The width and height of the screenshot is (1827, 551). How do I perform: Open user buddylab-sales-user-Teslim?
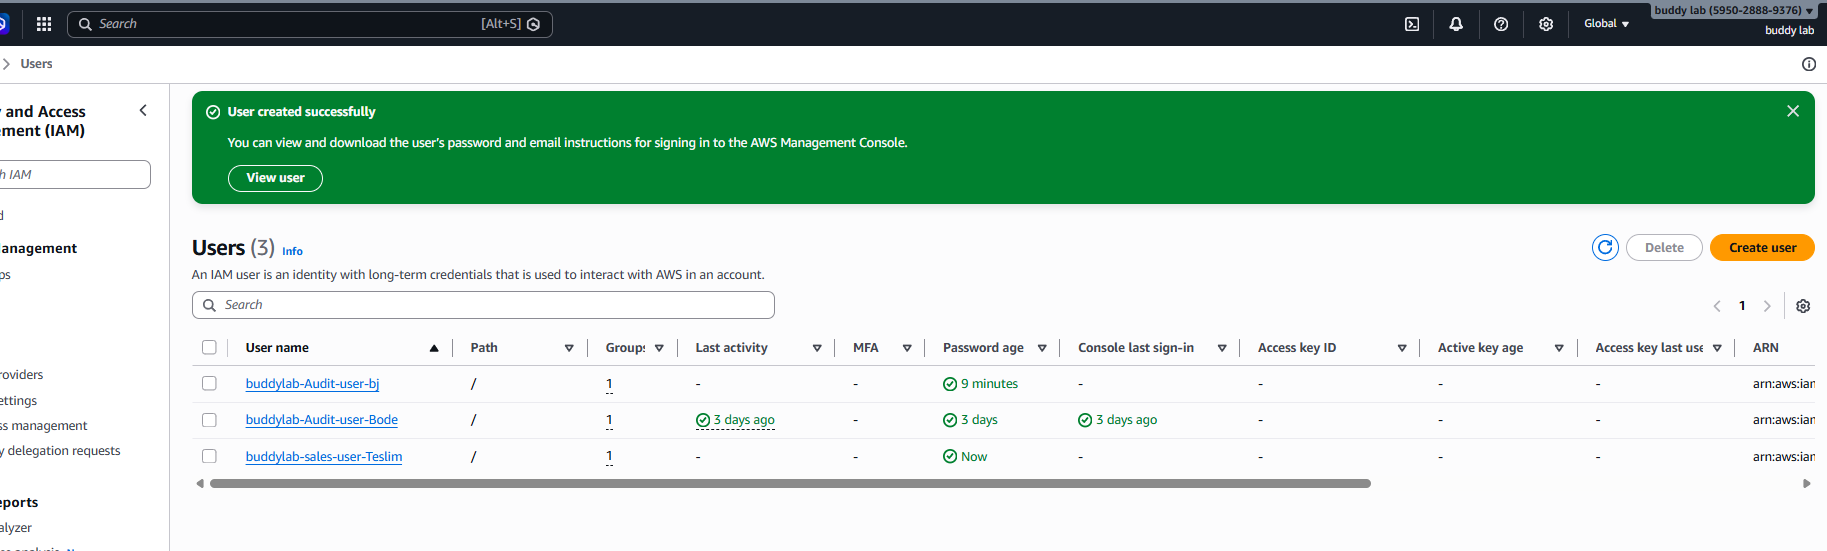(x=324, y=457)
